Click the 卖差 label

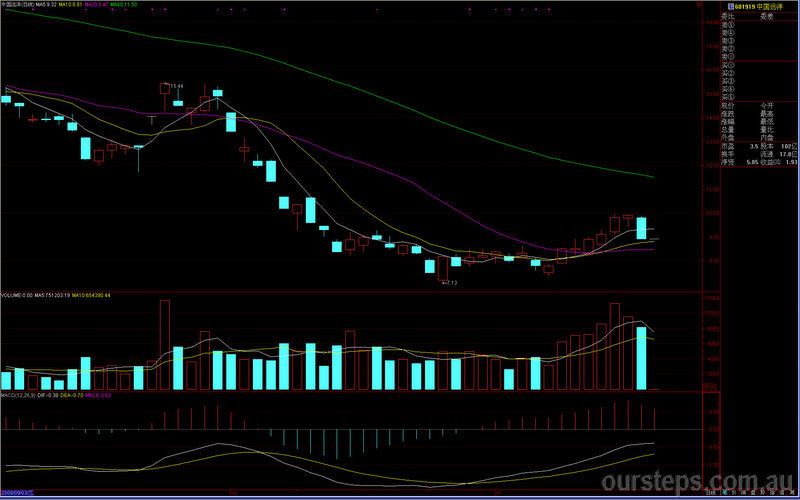767,17
